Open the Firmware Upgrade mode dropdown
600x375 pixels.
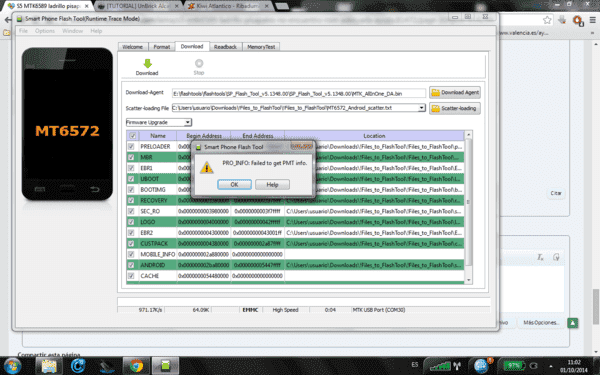pyautogui.click(x=159, y=122)
